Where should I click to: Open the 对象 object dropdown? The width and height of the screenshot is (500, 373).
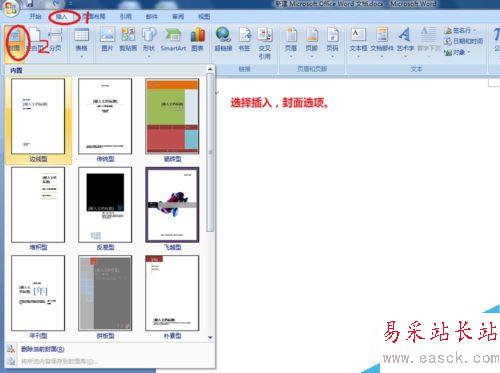(x=457, y=52)
